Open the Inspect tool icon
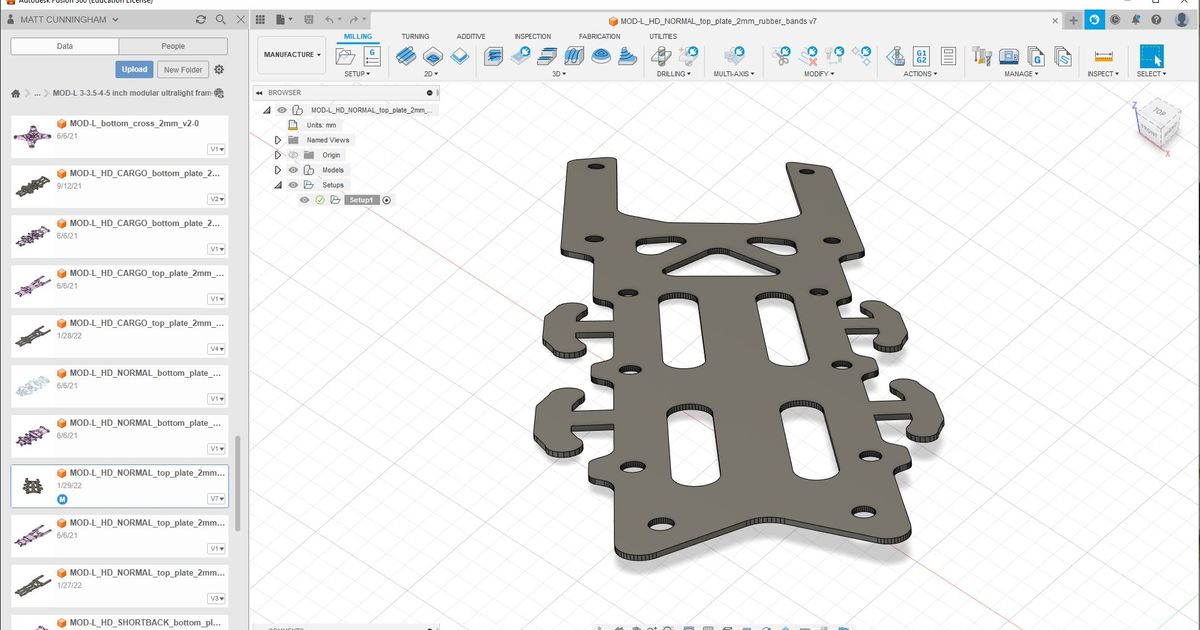The width and height of the screenshot is (1200, 630). pos(1103,57)
